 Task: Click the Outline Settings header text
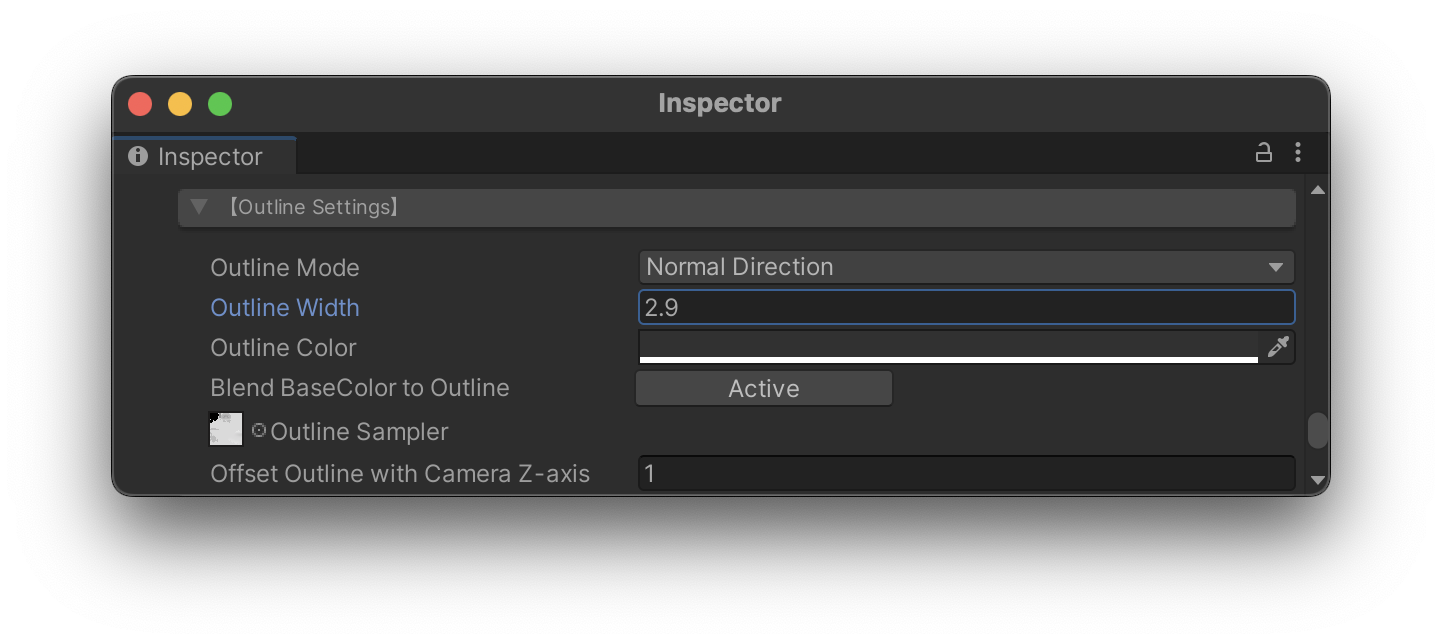(313, 207)
